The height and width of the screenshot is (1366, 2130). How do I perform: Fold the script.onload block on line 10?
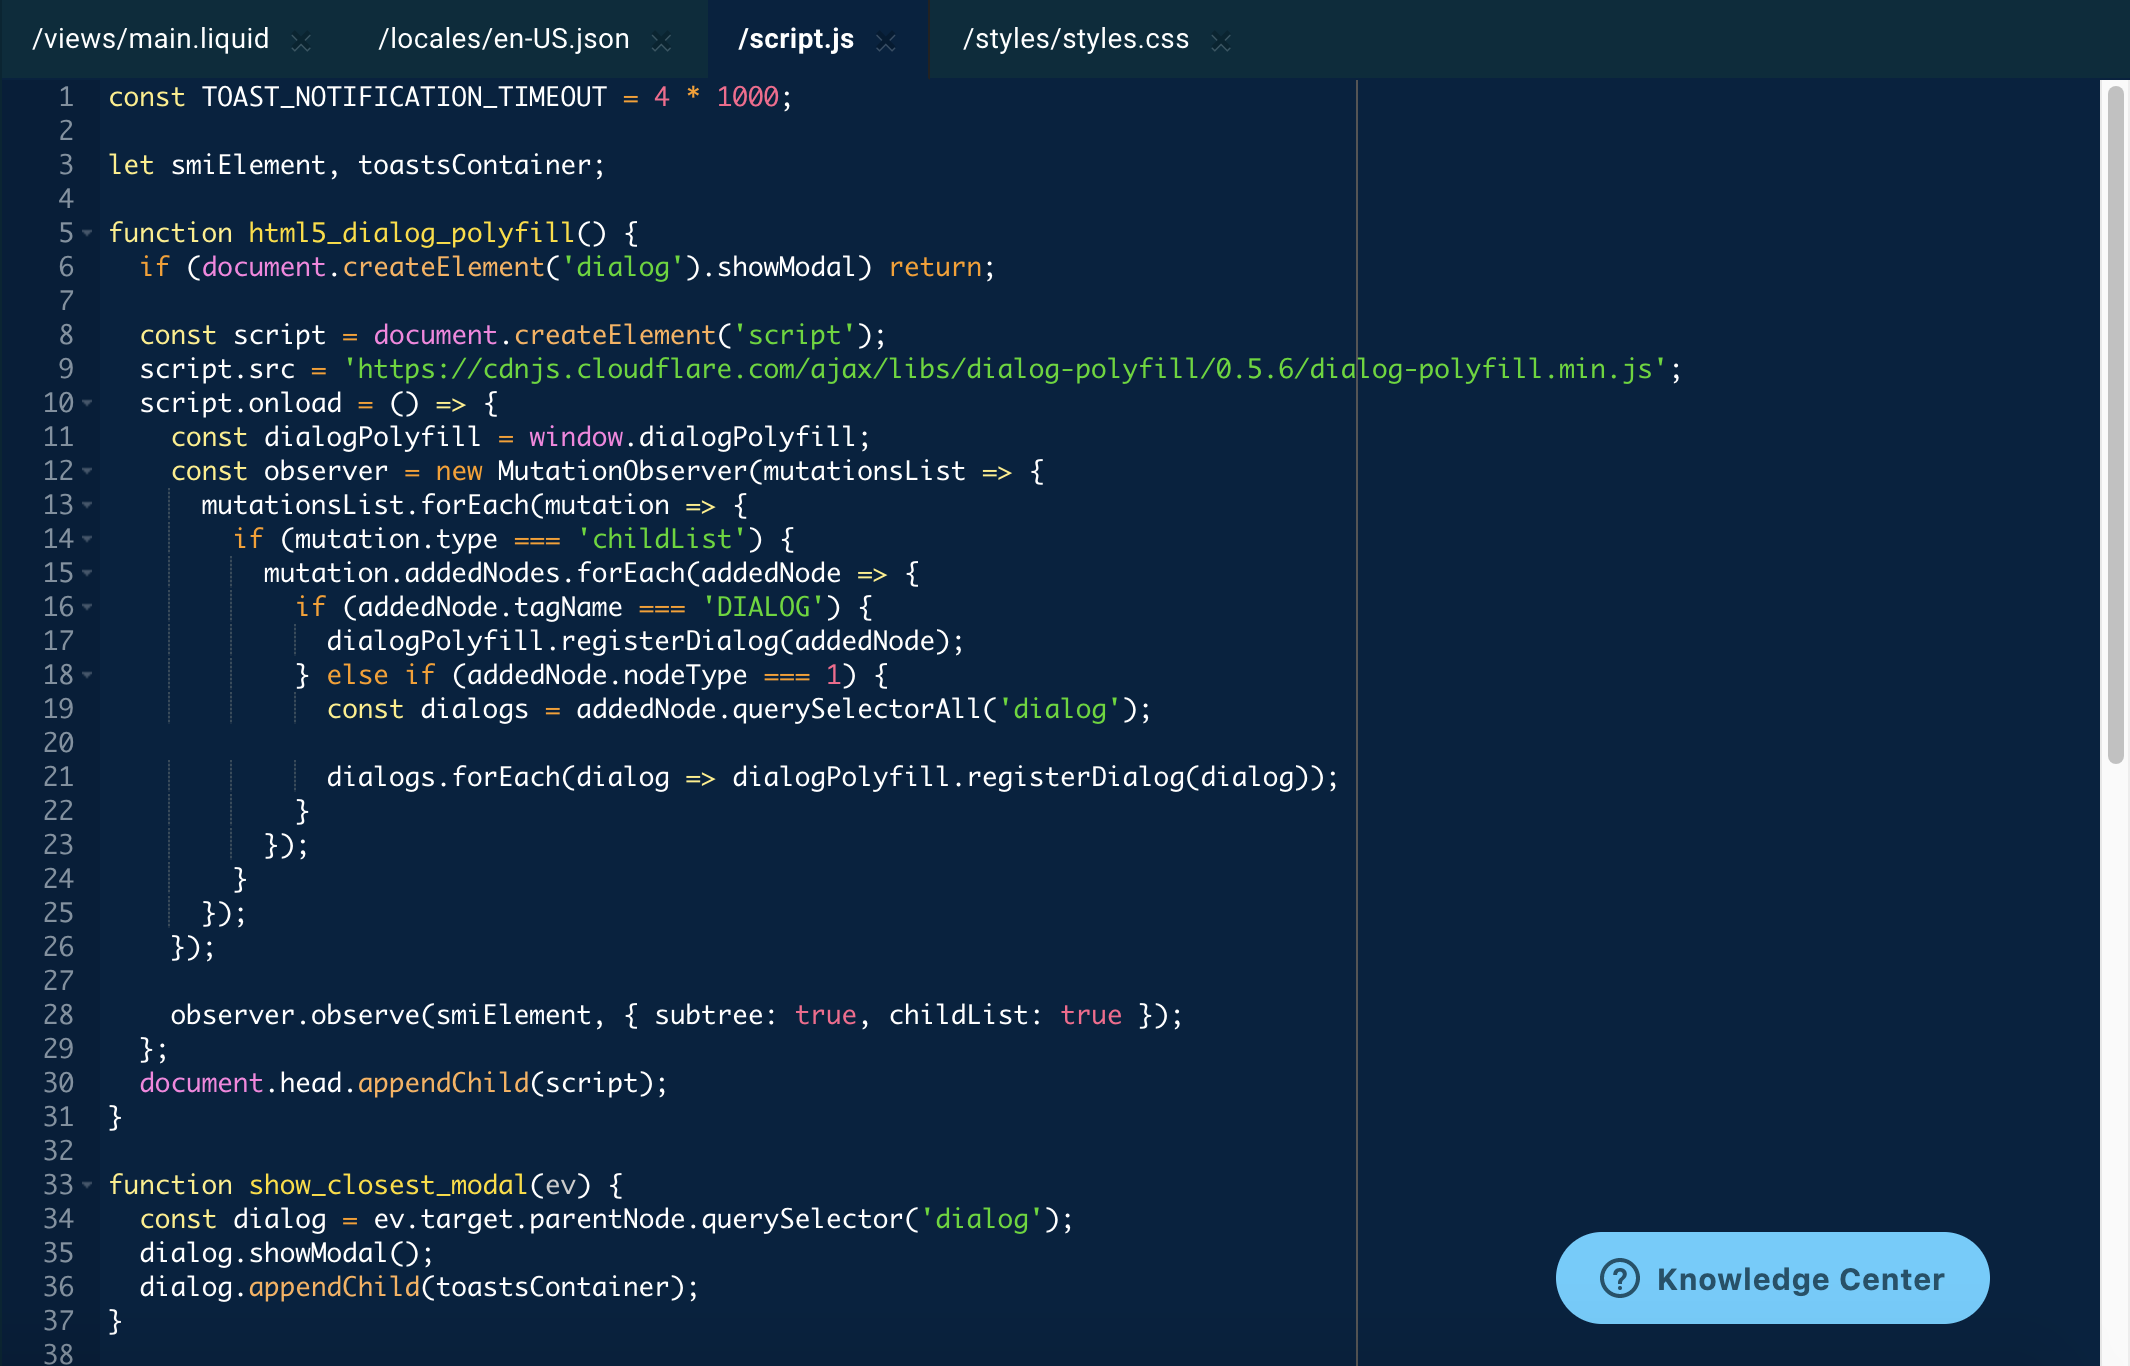tap(88, 403)
